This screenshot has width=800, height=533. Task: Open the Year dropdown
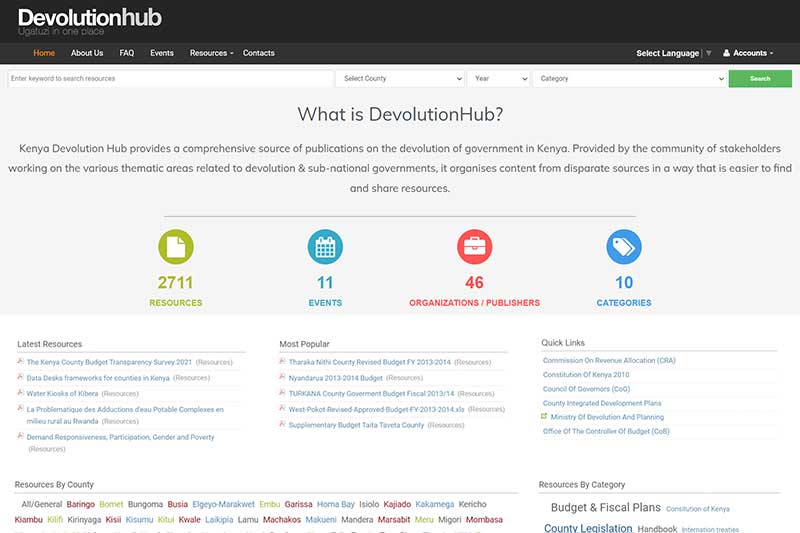coord(498,79)
